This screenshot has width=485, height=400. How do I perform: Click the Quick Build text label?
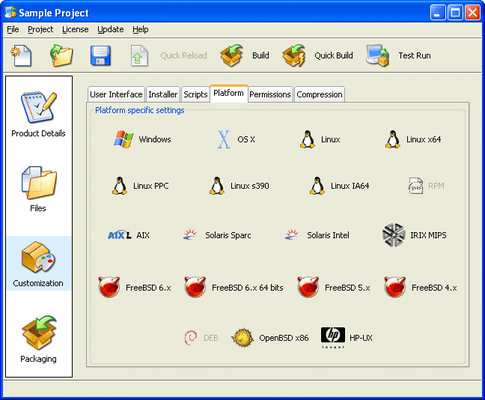(x=334, y=55)
